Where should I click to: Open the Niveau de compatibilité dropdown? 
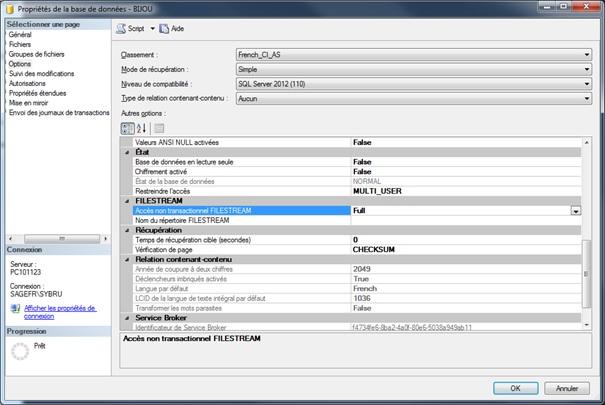[585, 83]
